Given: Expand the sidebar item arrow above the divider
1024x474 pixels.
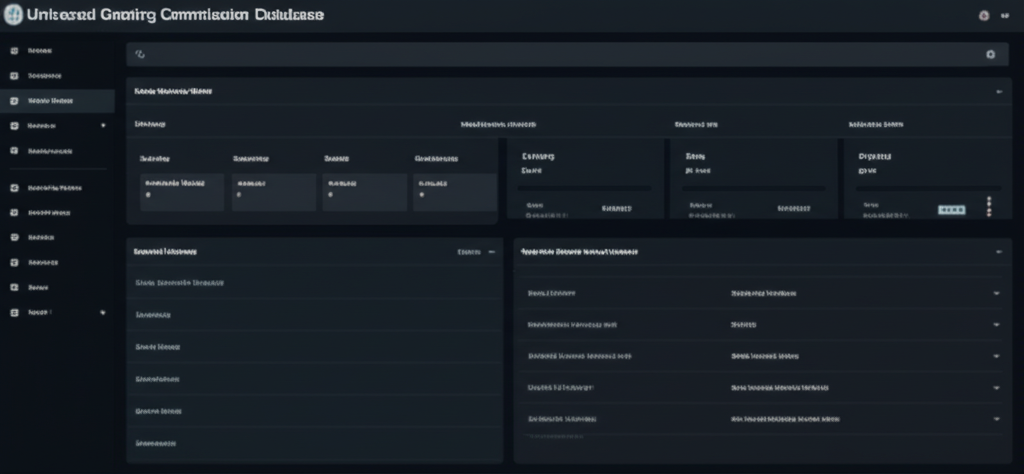Looking at the screenshot, I should (103, 125).
